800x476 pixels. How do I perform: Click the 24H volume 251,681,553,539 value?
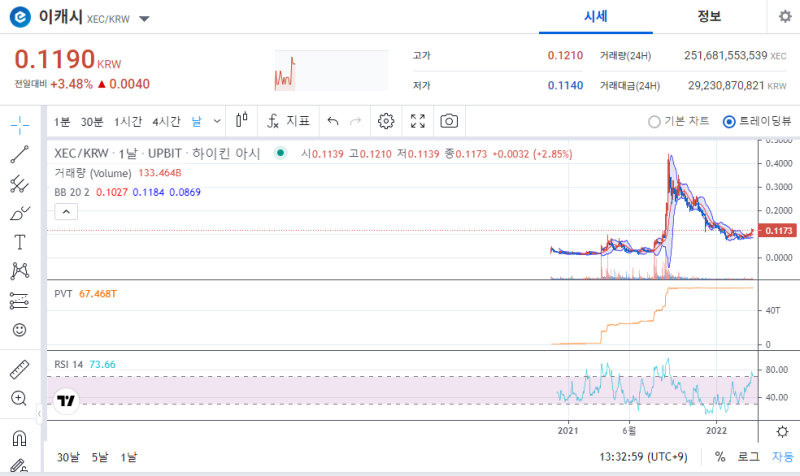(726, 55)
